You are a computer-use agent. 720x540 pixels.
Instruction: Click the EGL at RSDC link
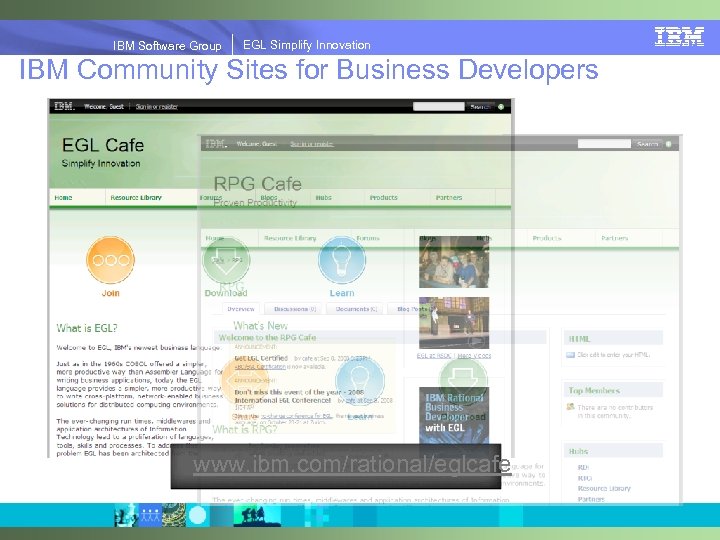[x=434, y=355]
